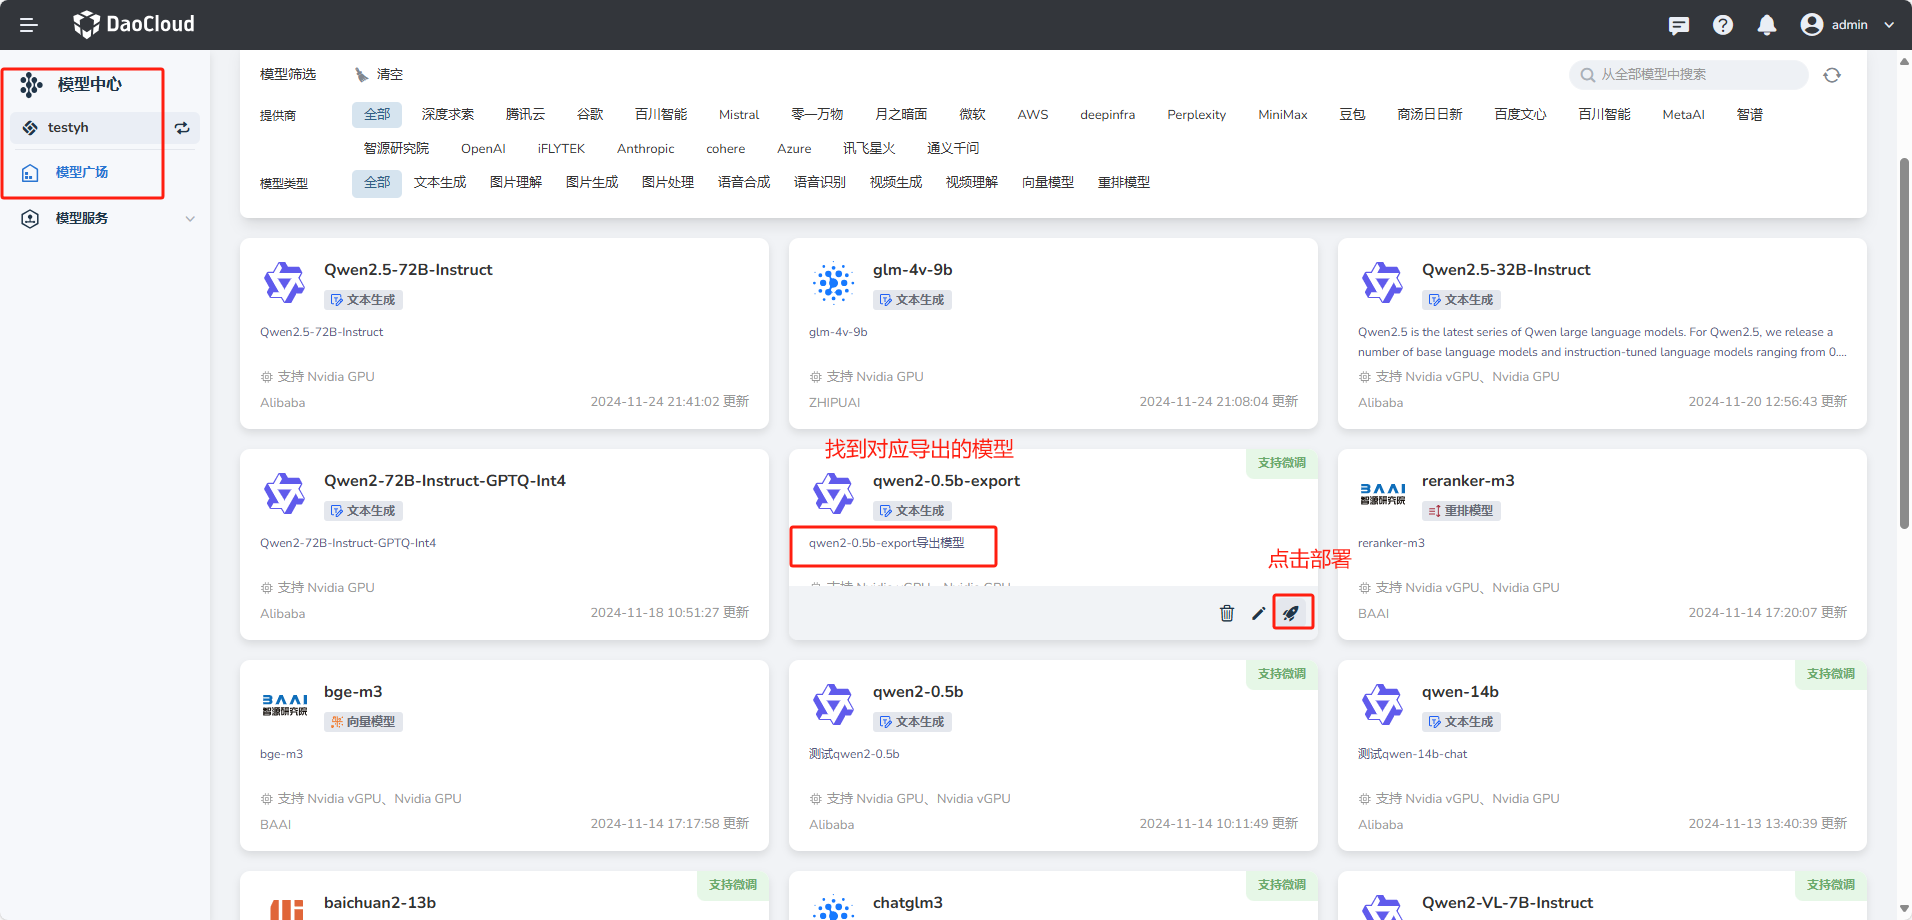
Task: Filter providers by 深度求索
Action: tap(448, 115)
